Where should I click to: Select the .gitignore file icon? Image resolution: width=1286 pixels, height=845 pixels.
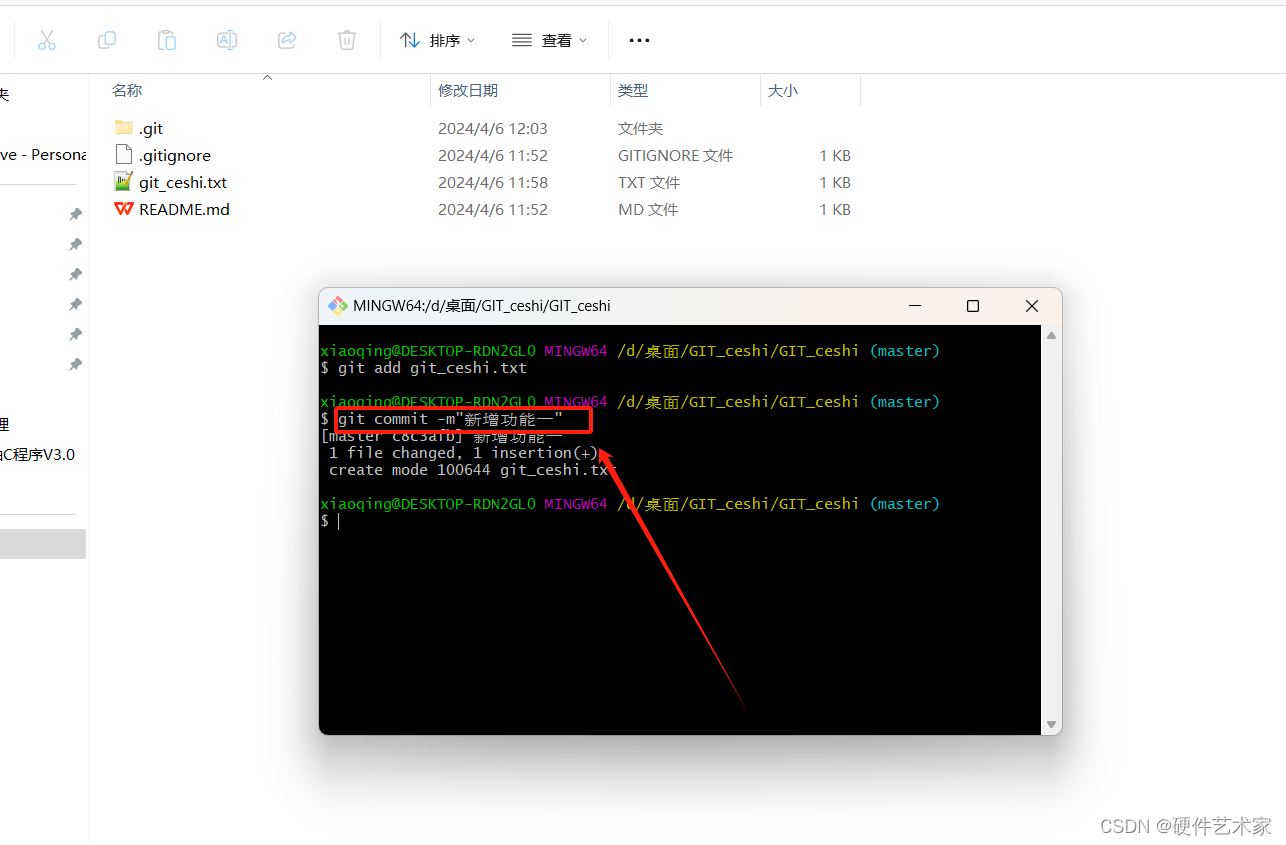coord(124,154)
